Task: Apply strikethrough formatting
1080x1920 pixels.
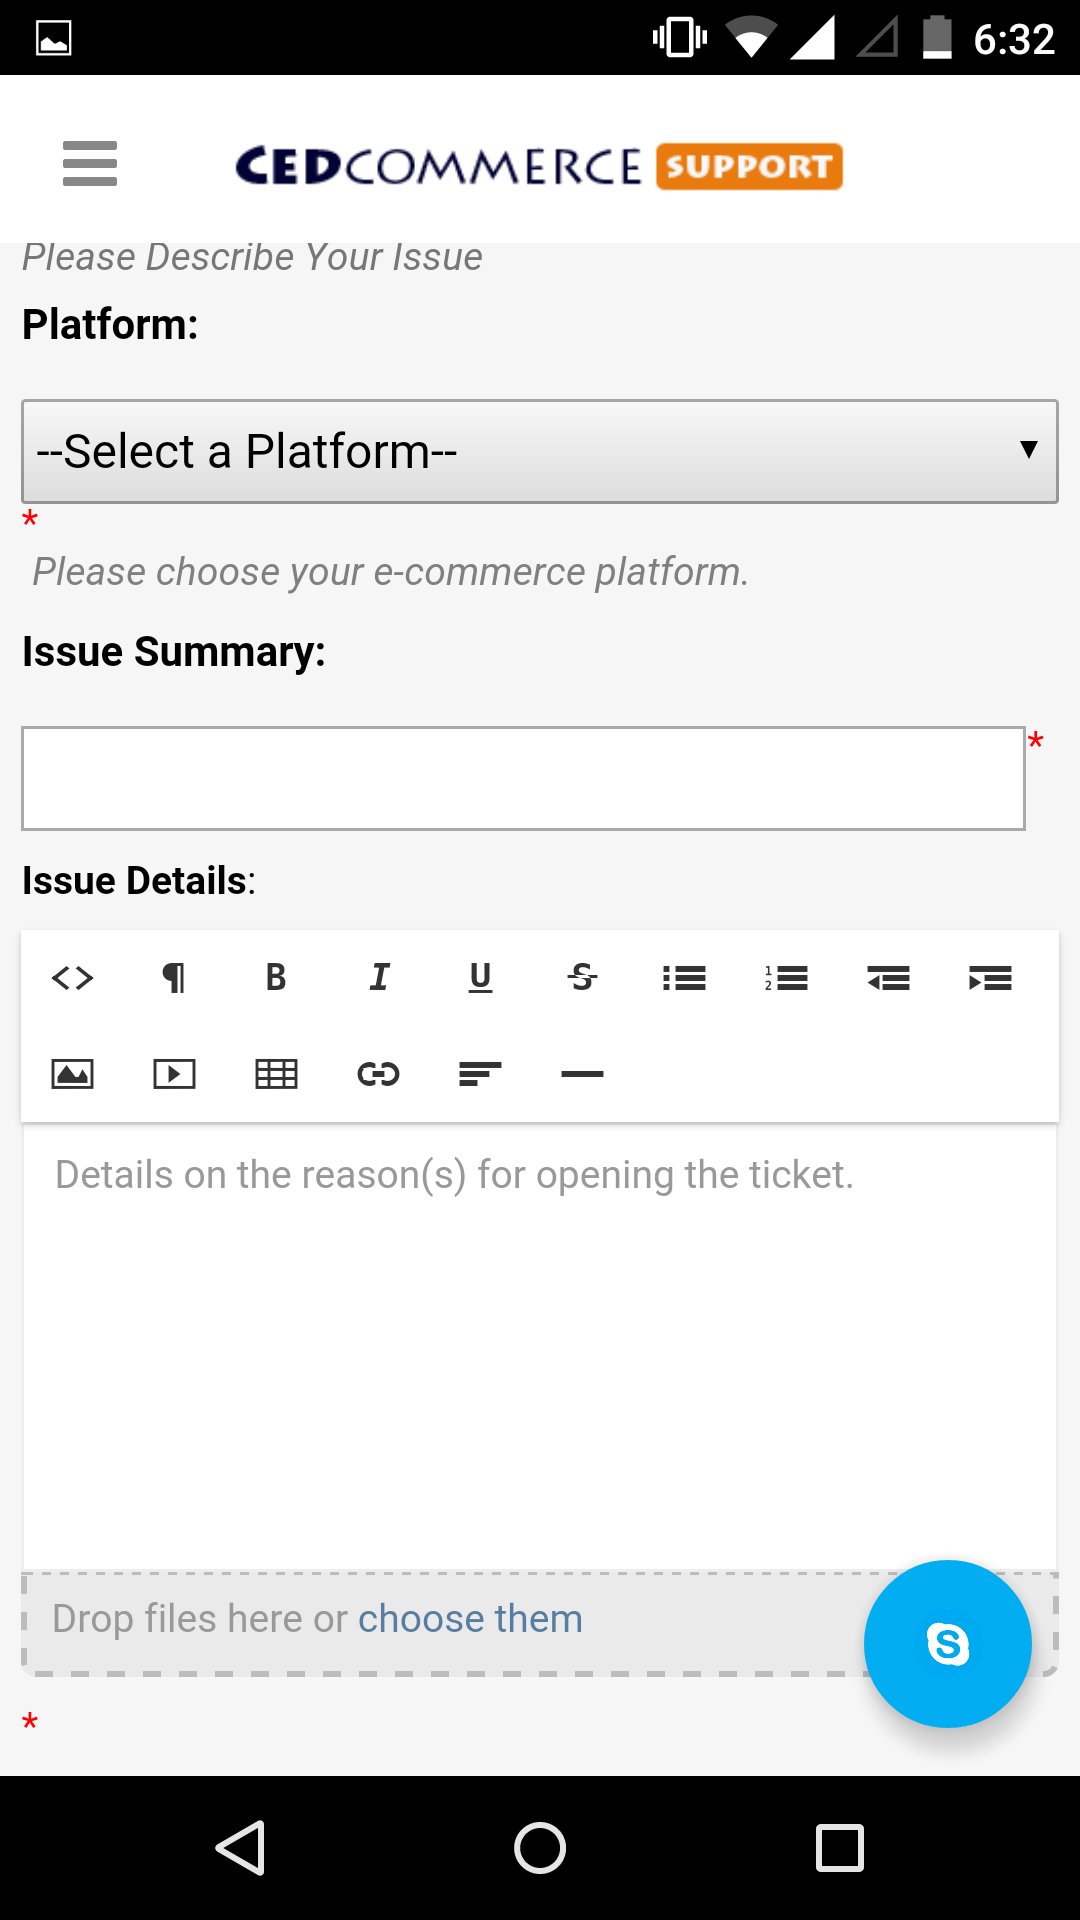Action: (x=582, y=977)
